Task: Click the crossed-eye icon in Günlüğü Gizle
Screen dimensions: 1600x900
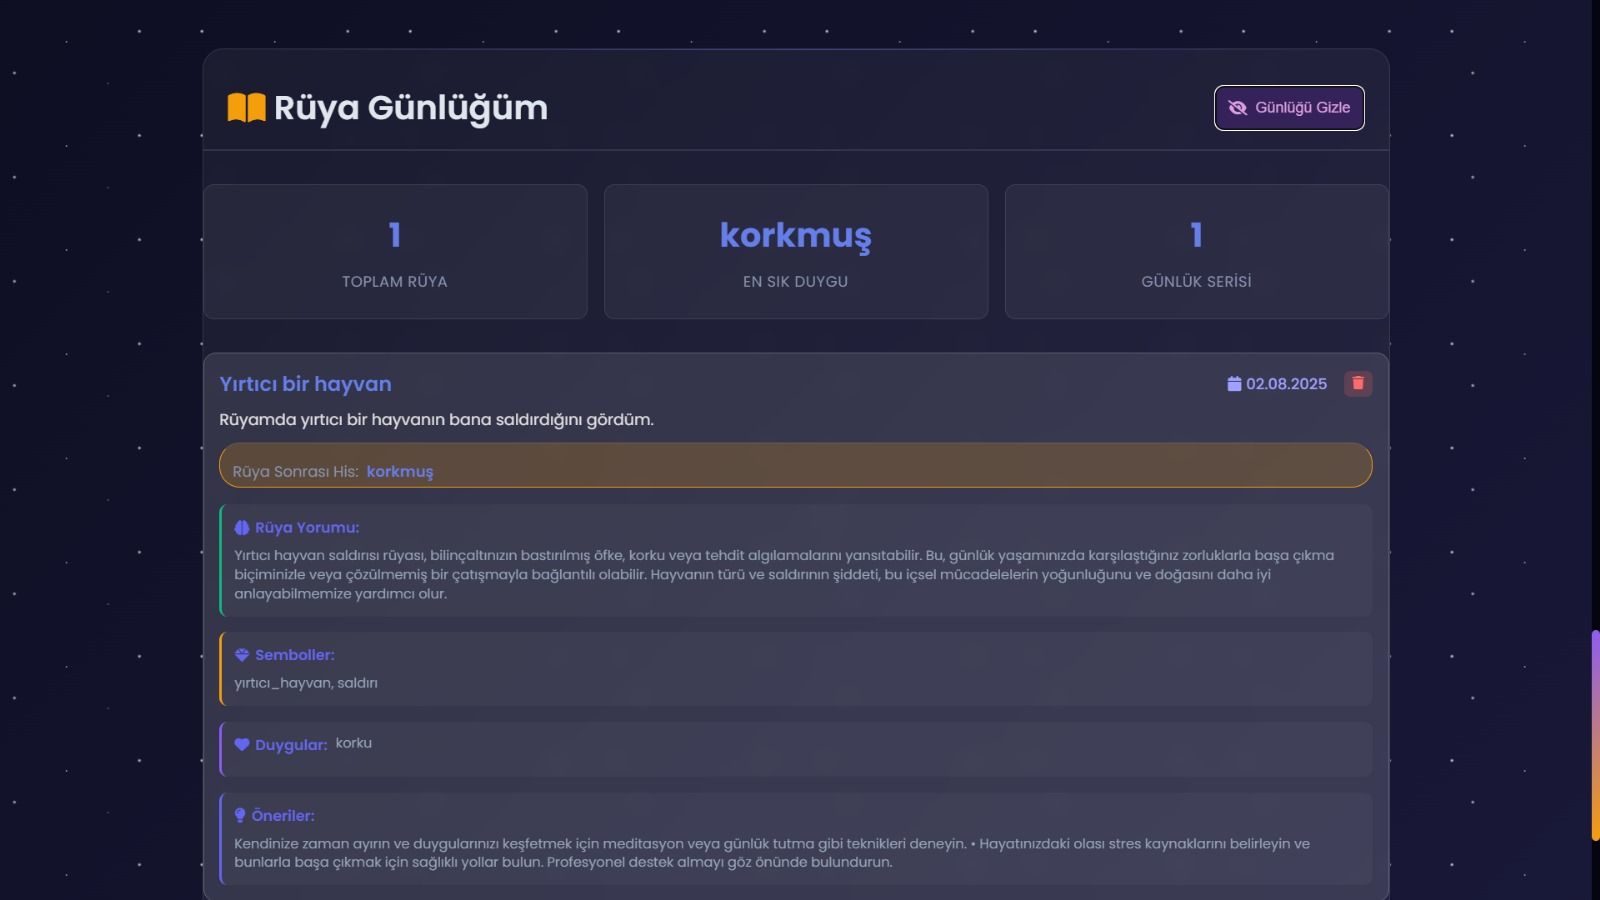Action: point(1237,108)
